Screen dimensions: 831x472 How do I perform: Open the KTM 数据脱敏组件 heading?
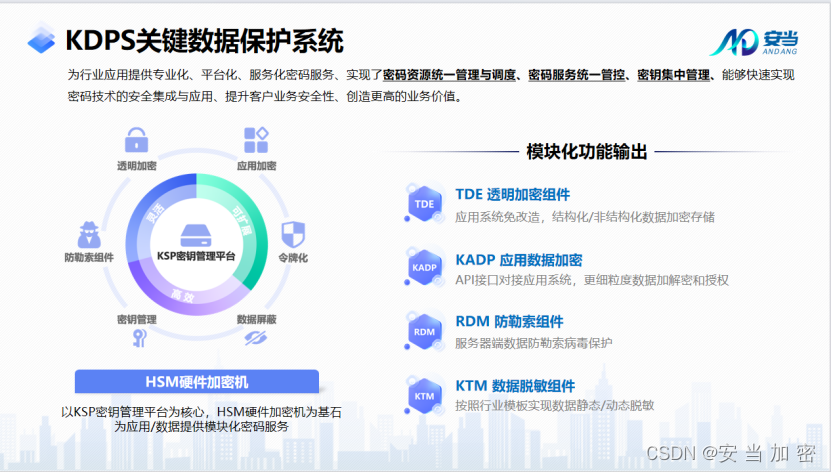[515, 386]
